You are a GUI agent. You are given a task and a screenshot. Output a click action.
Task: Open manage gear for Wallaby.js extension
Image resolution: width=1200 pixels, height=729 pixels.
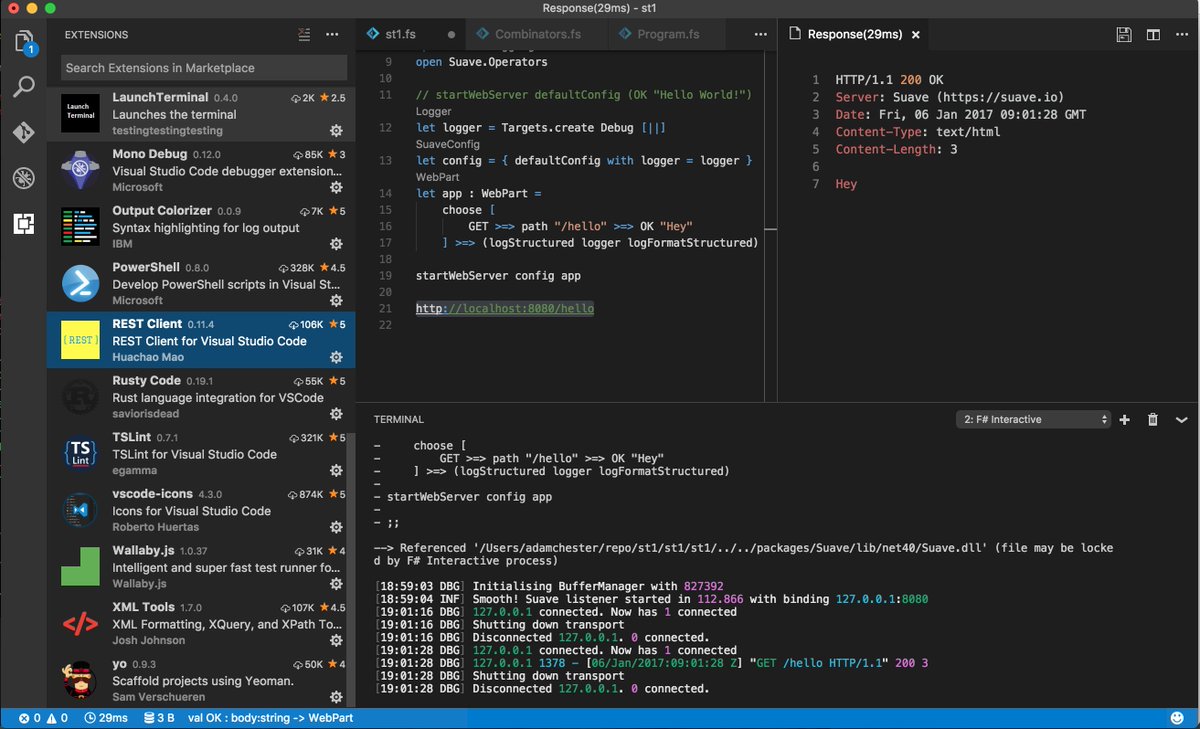(x=336, y=583)
